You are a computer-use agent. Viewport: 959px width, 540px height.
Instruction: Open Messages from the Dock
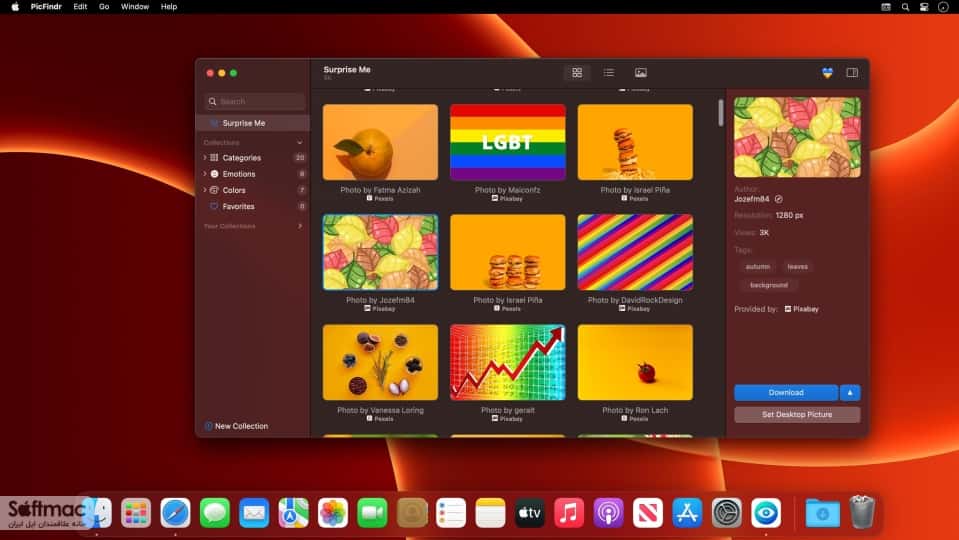coord(215,512)
